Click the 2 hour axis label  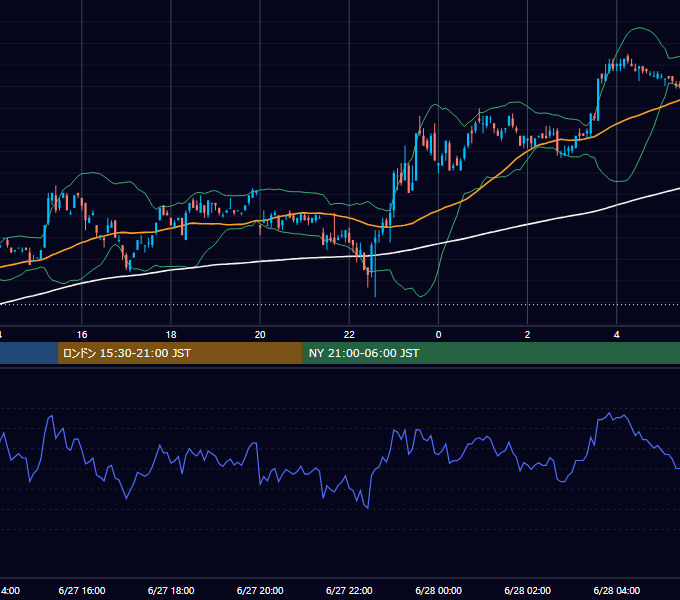pos(527,335)
